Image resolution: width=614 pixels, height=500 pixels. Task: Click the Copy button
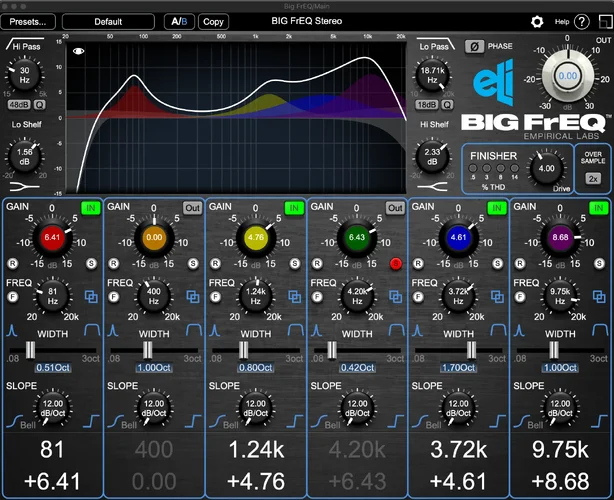(213, 21)
